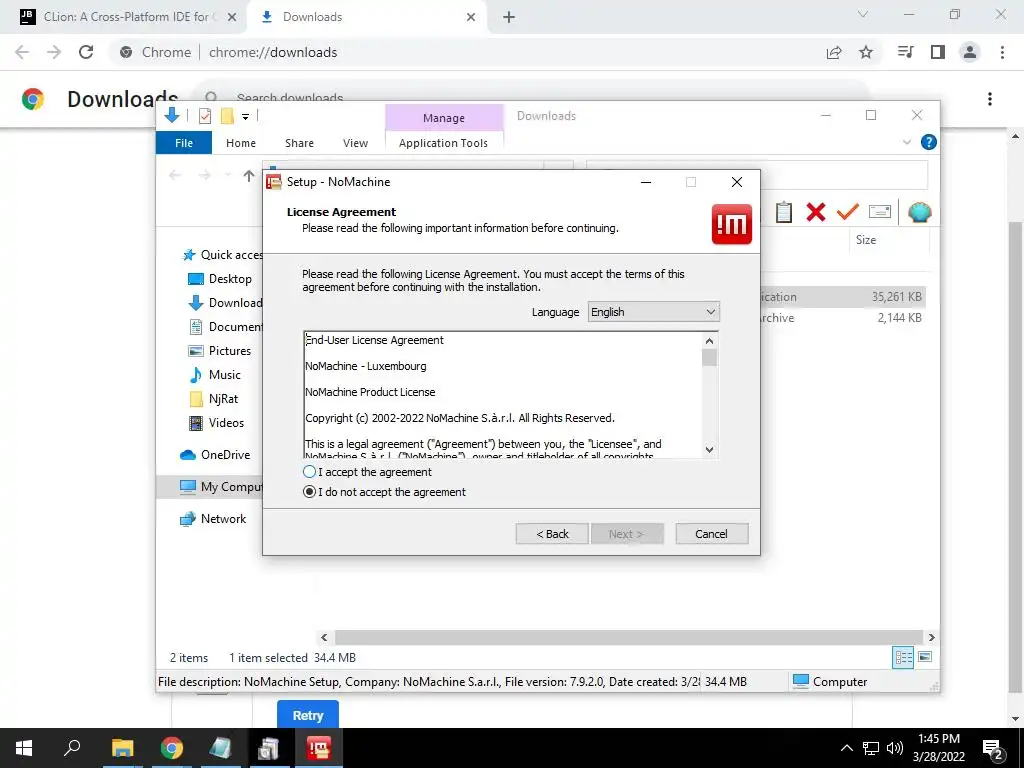Click the Back button in NoMachine Setup
Viewport: 1024px width, 768px height.
[552, 534]
